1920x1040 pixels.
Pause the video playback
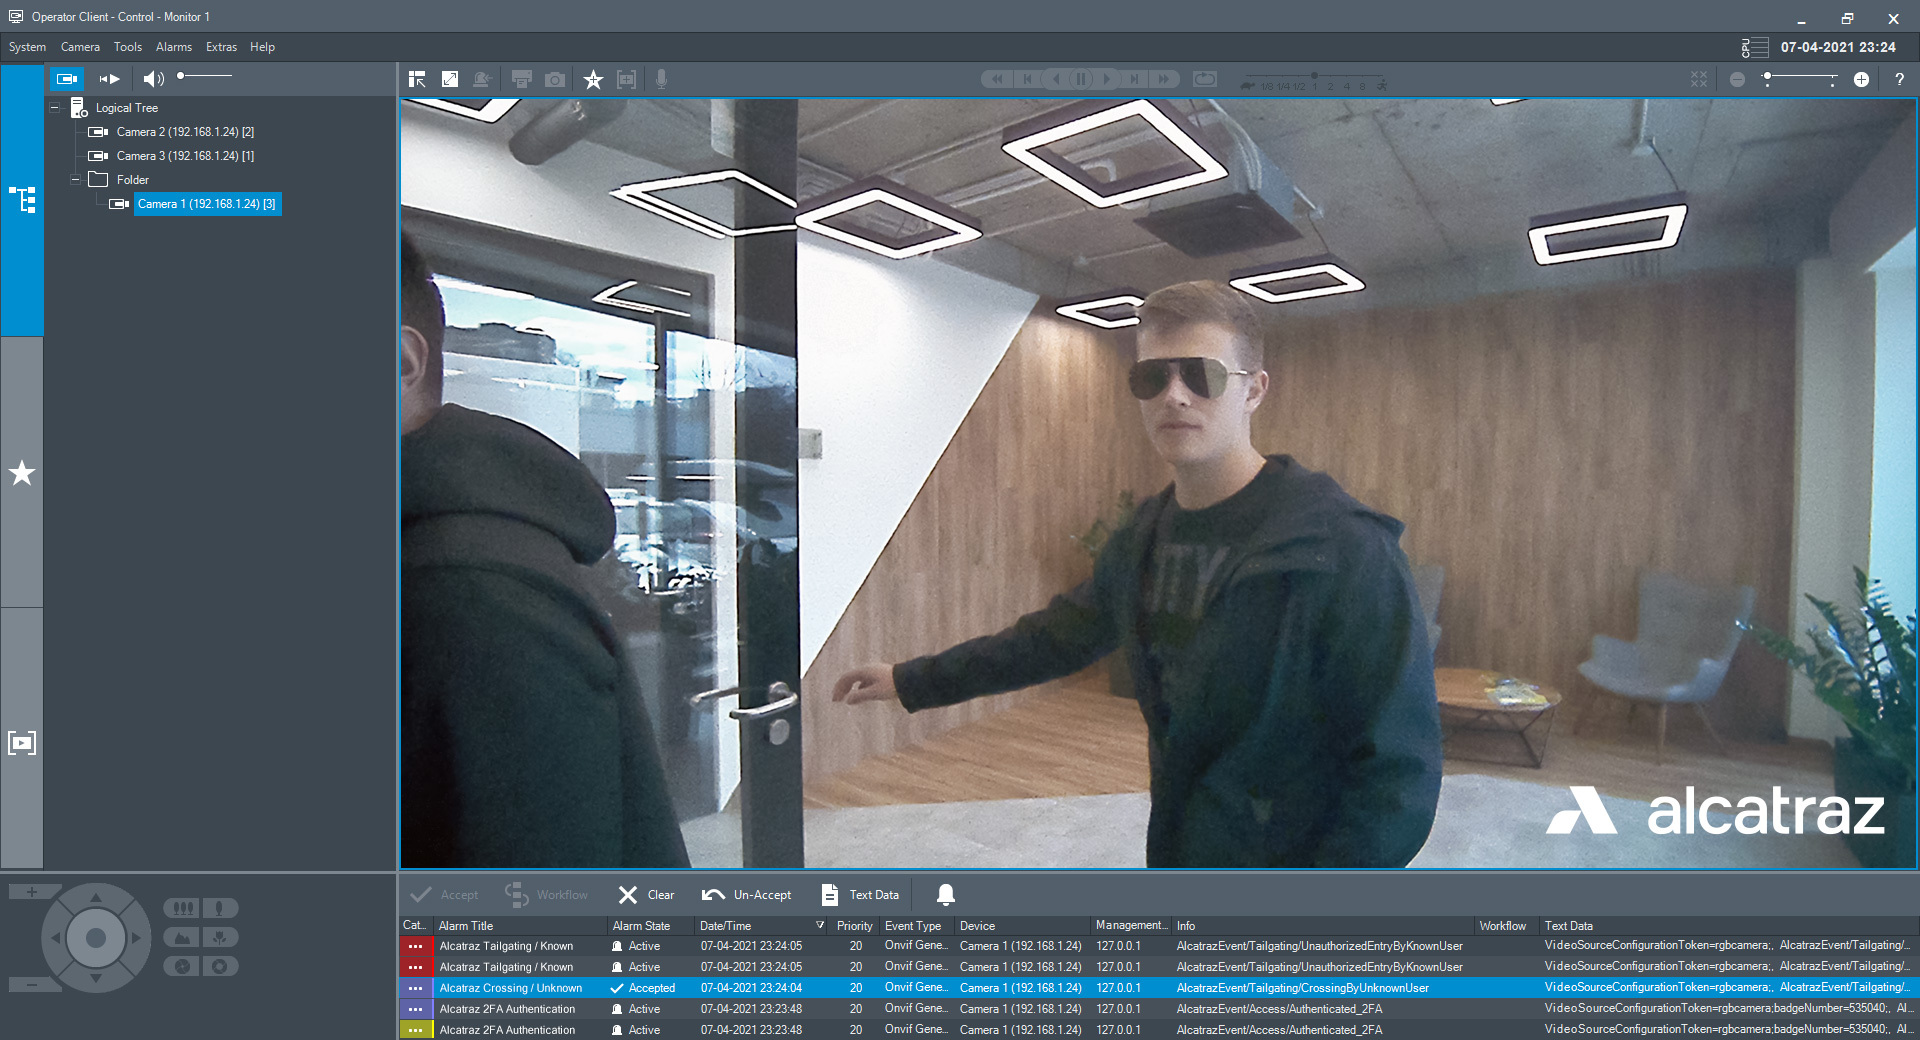coord(1081,79)
